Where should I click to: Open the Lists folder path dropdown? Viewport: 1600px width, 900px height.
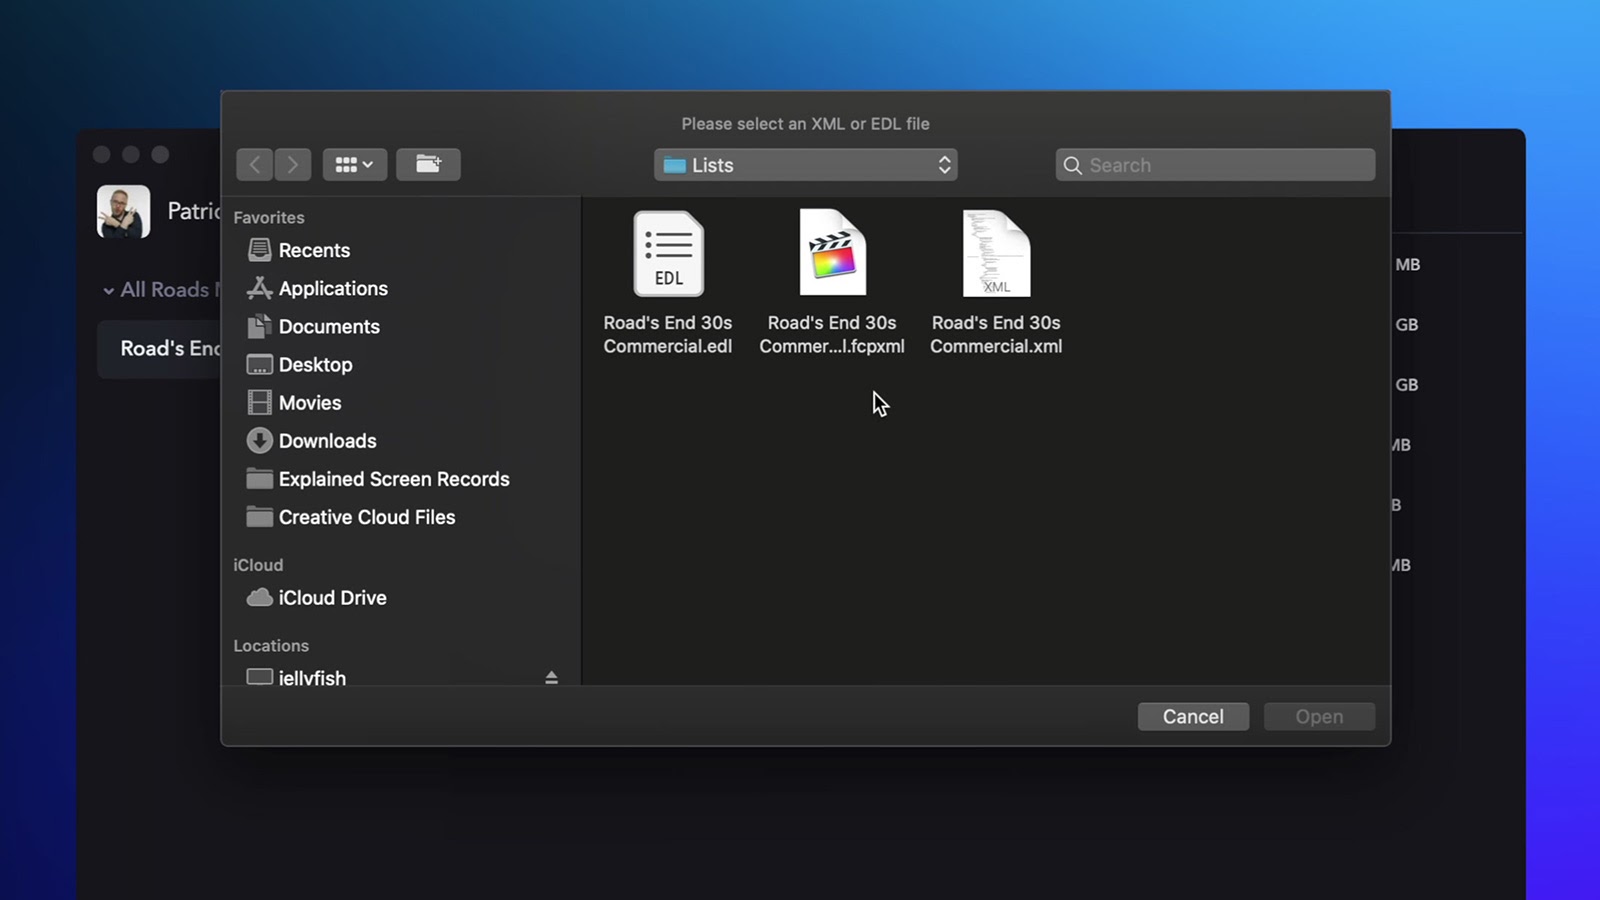click(806, 165)
